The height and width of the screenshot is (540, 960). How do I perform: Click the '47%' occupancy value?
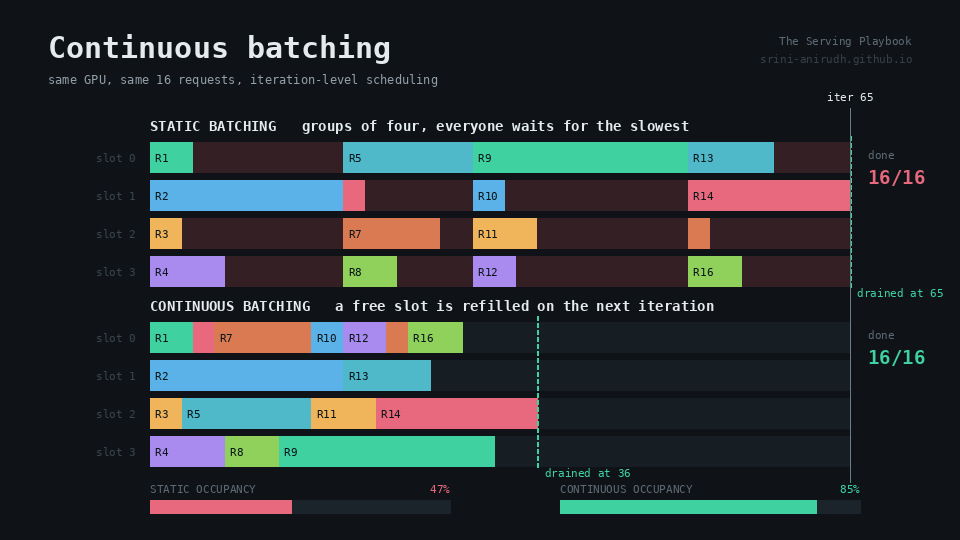(x=440, y=489)
